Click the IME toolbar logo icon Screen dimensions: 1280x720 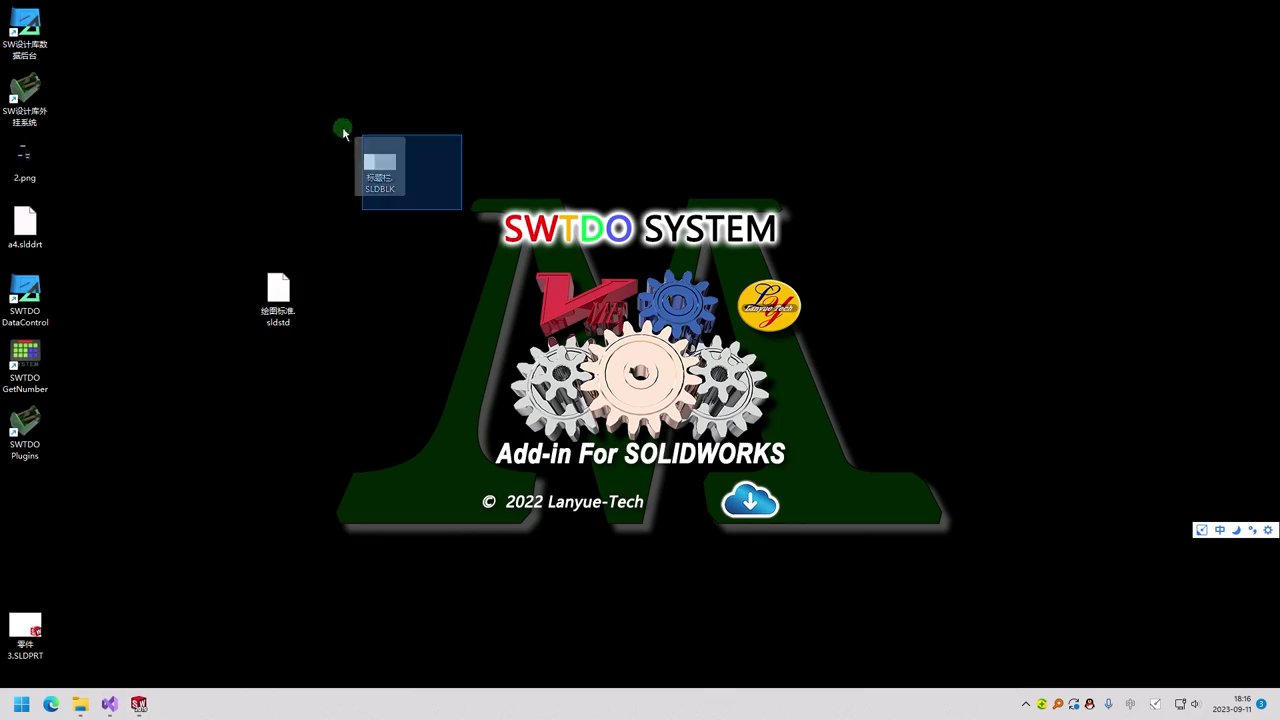click(1202, 530)
